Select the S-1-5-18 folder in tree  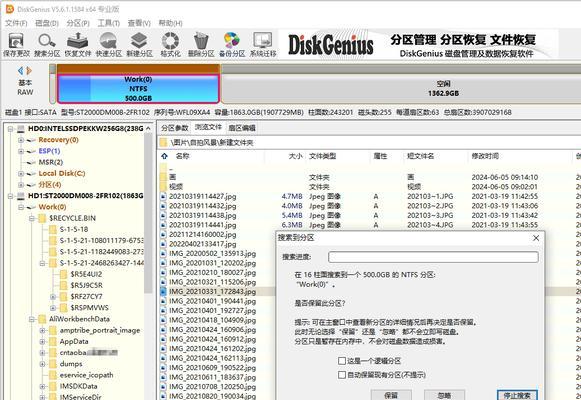[74, 229]
